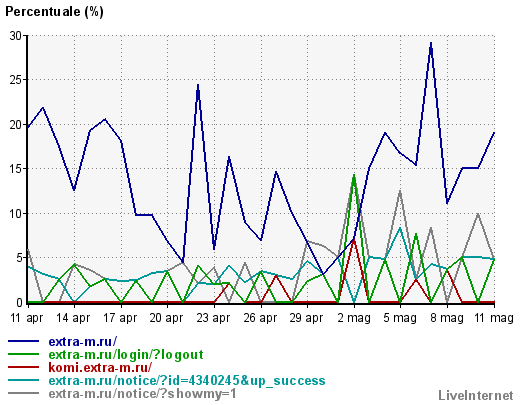Click the gray legend line swatch
This screenshot has height=405, width=520.
coord(23,393)
